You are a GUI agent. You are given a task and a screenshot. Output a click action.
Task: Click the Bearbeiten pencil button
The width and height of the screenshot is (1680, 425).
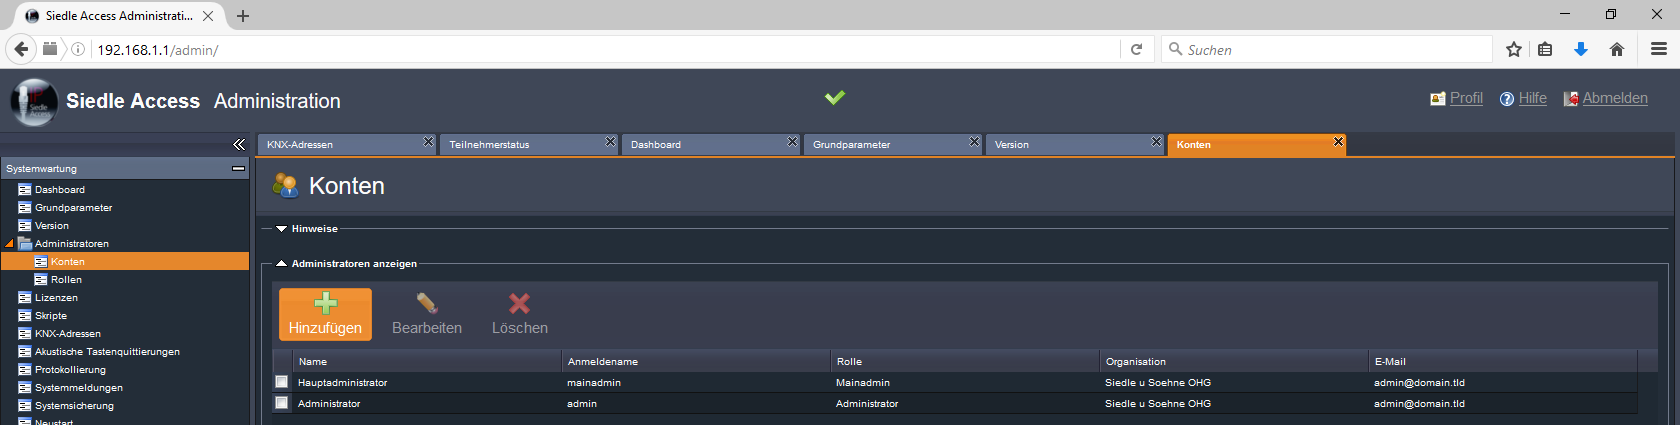(x=427, y=314)
